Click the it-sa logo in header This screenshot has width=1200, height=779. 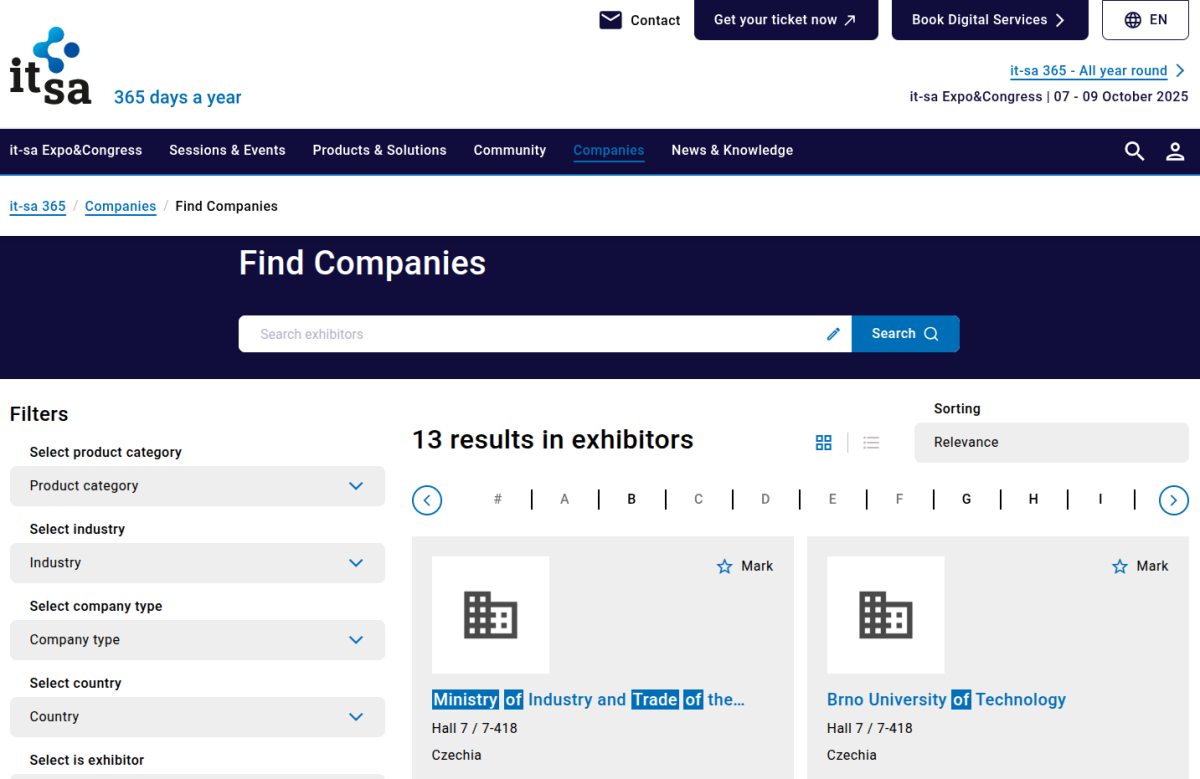51,68
